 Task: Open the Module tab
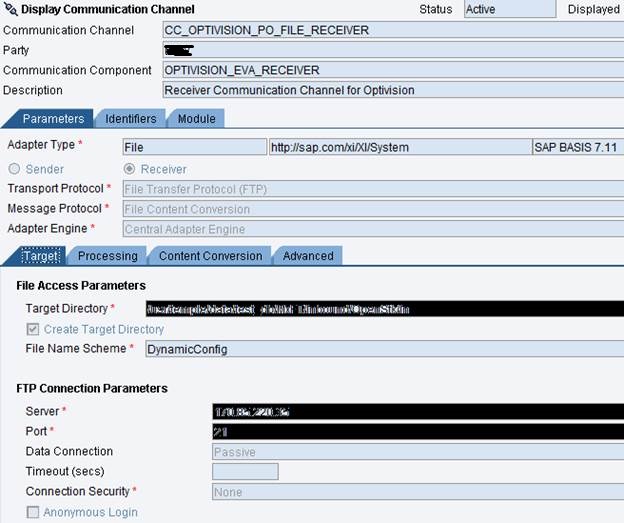(197, 119)
